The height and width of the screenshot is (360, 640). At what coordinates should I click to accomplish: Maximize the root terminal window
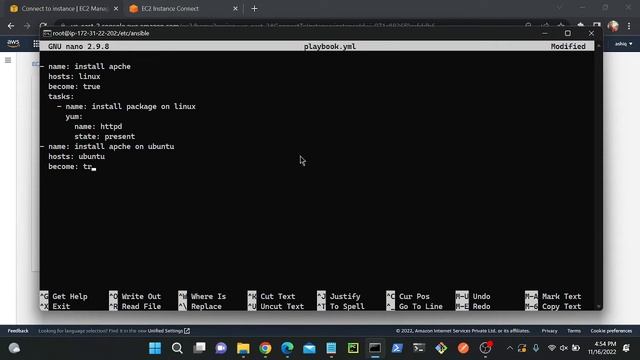coord(568,33)
